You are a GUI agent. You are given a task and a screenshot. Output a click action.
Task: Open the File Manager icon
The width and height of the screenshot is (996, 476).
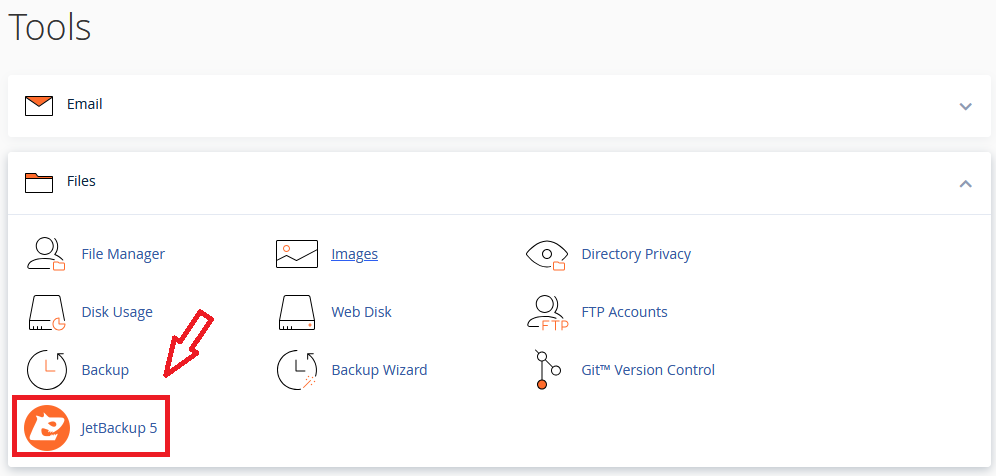click(46, 254)
